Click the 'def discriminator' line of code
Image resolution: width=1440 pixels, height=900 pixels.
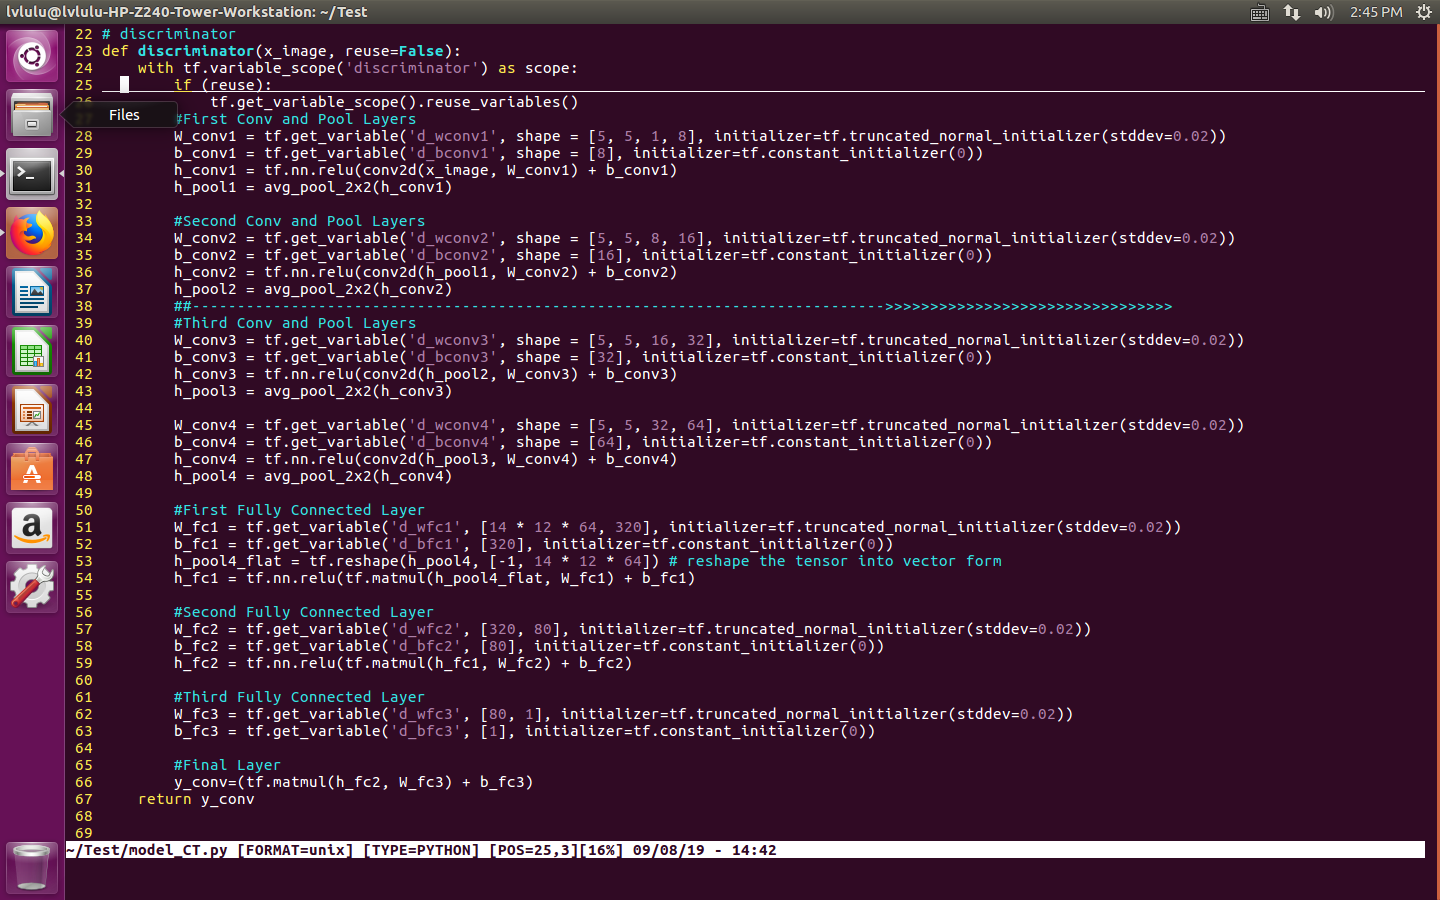[281, 51]
